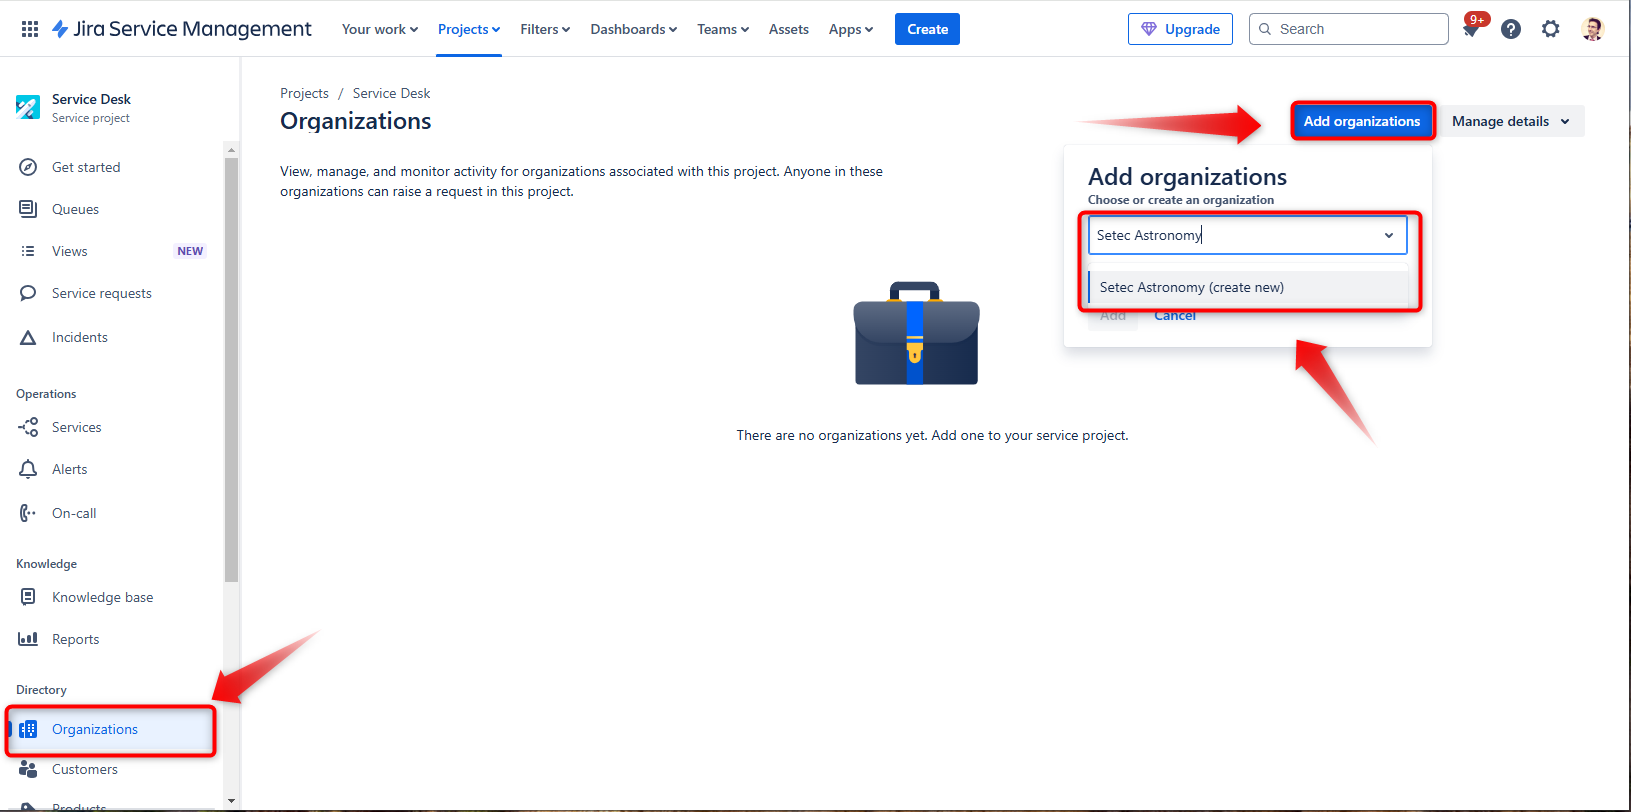Expand the Your work dropdown

click(x=380, y=29)
